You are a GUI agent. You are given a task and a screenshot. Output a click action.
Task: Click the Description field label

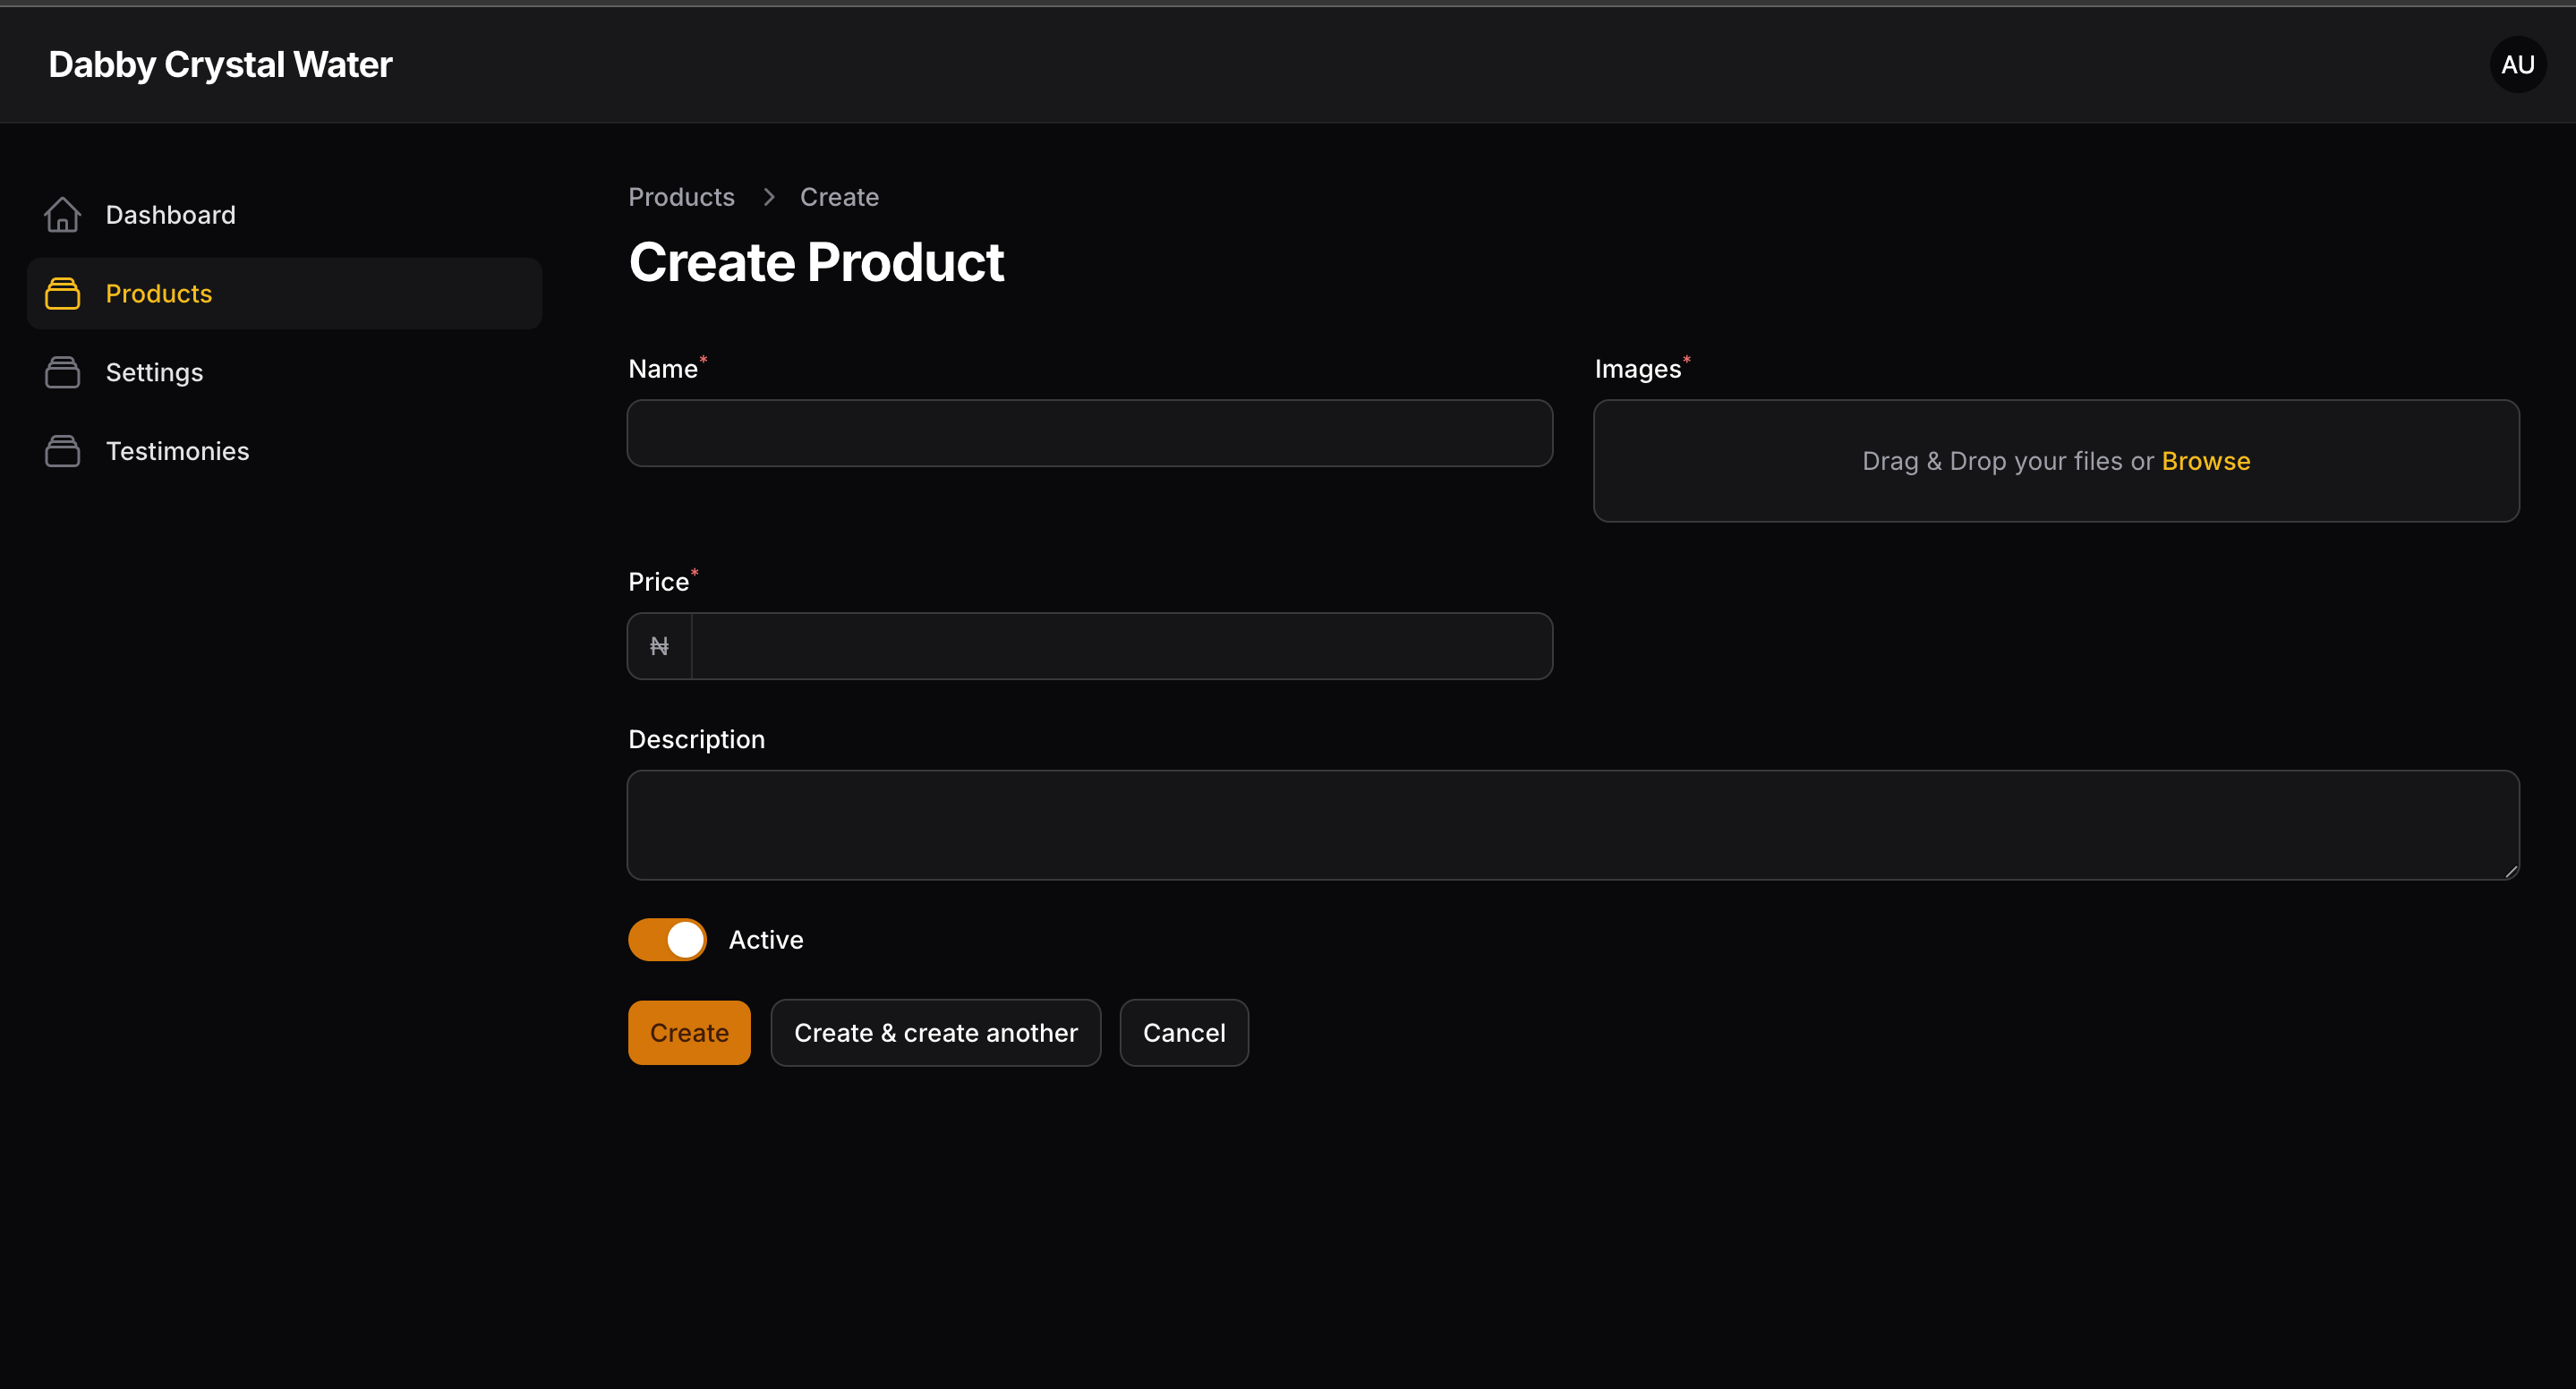click(696, 739)
